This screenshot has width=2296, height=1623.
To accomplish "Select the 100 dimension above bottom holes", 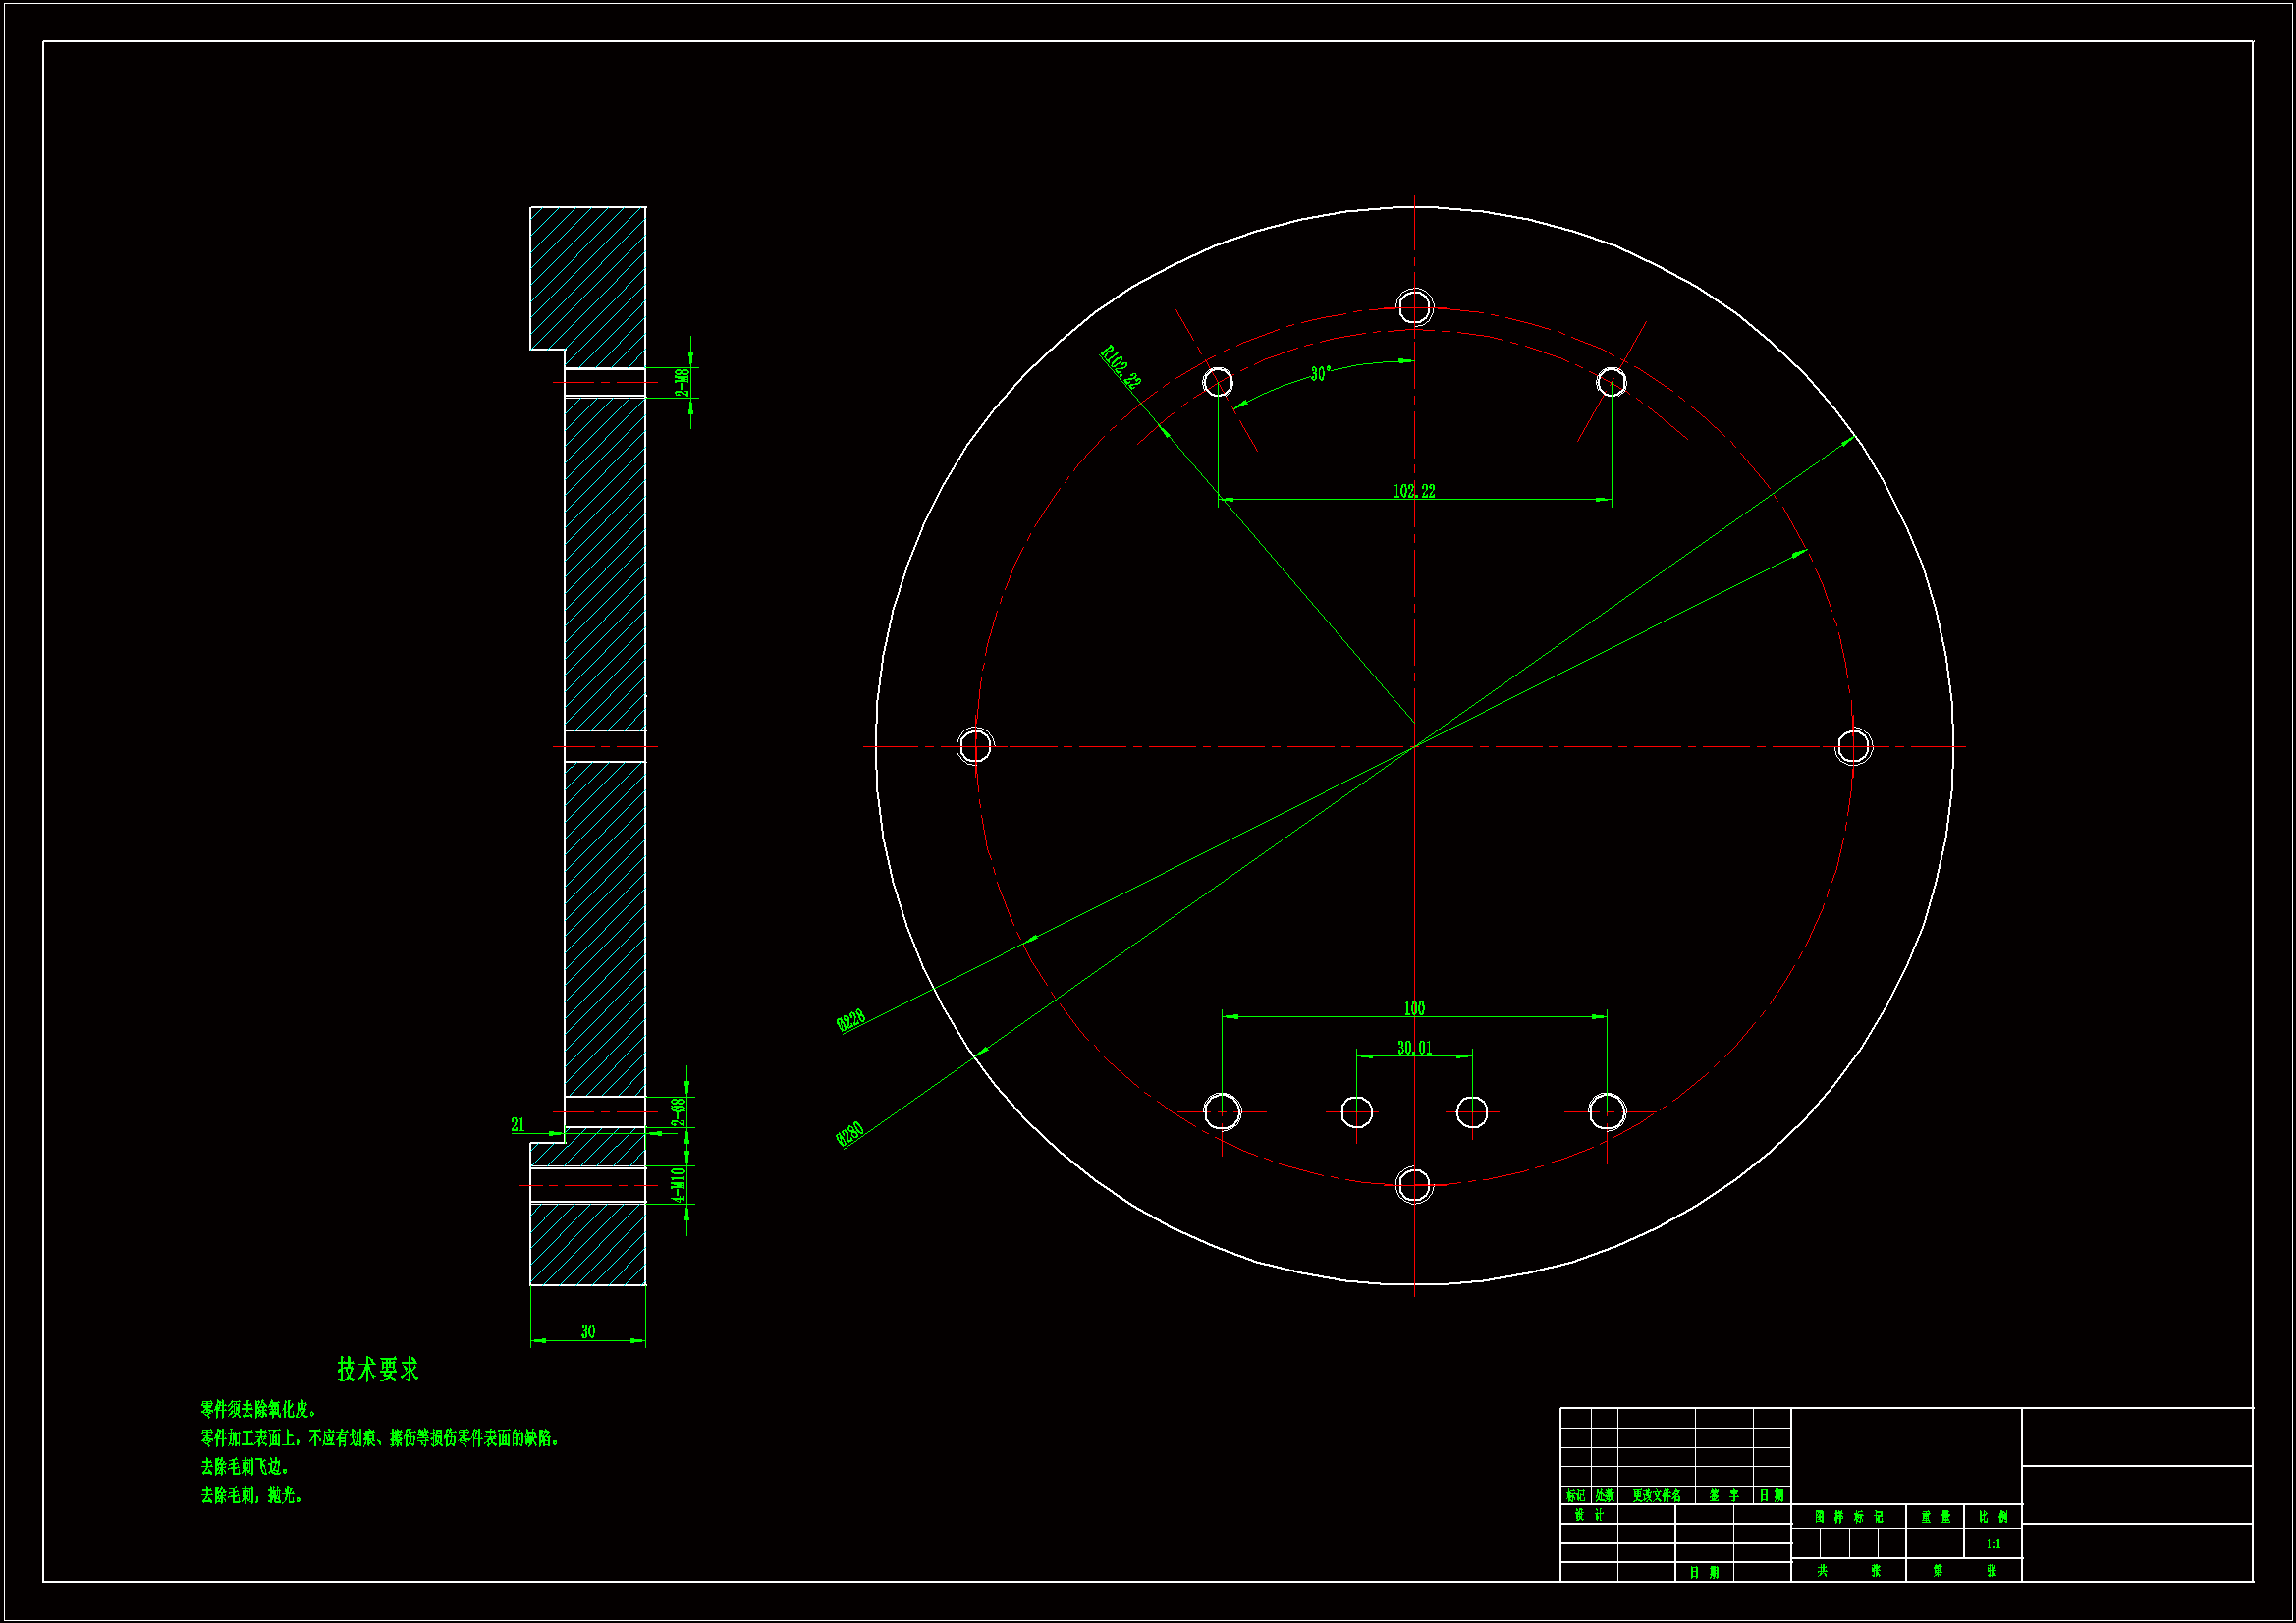I will 1414,1008.
